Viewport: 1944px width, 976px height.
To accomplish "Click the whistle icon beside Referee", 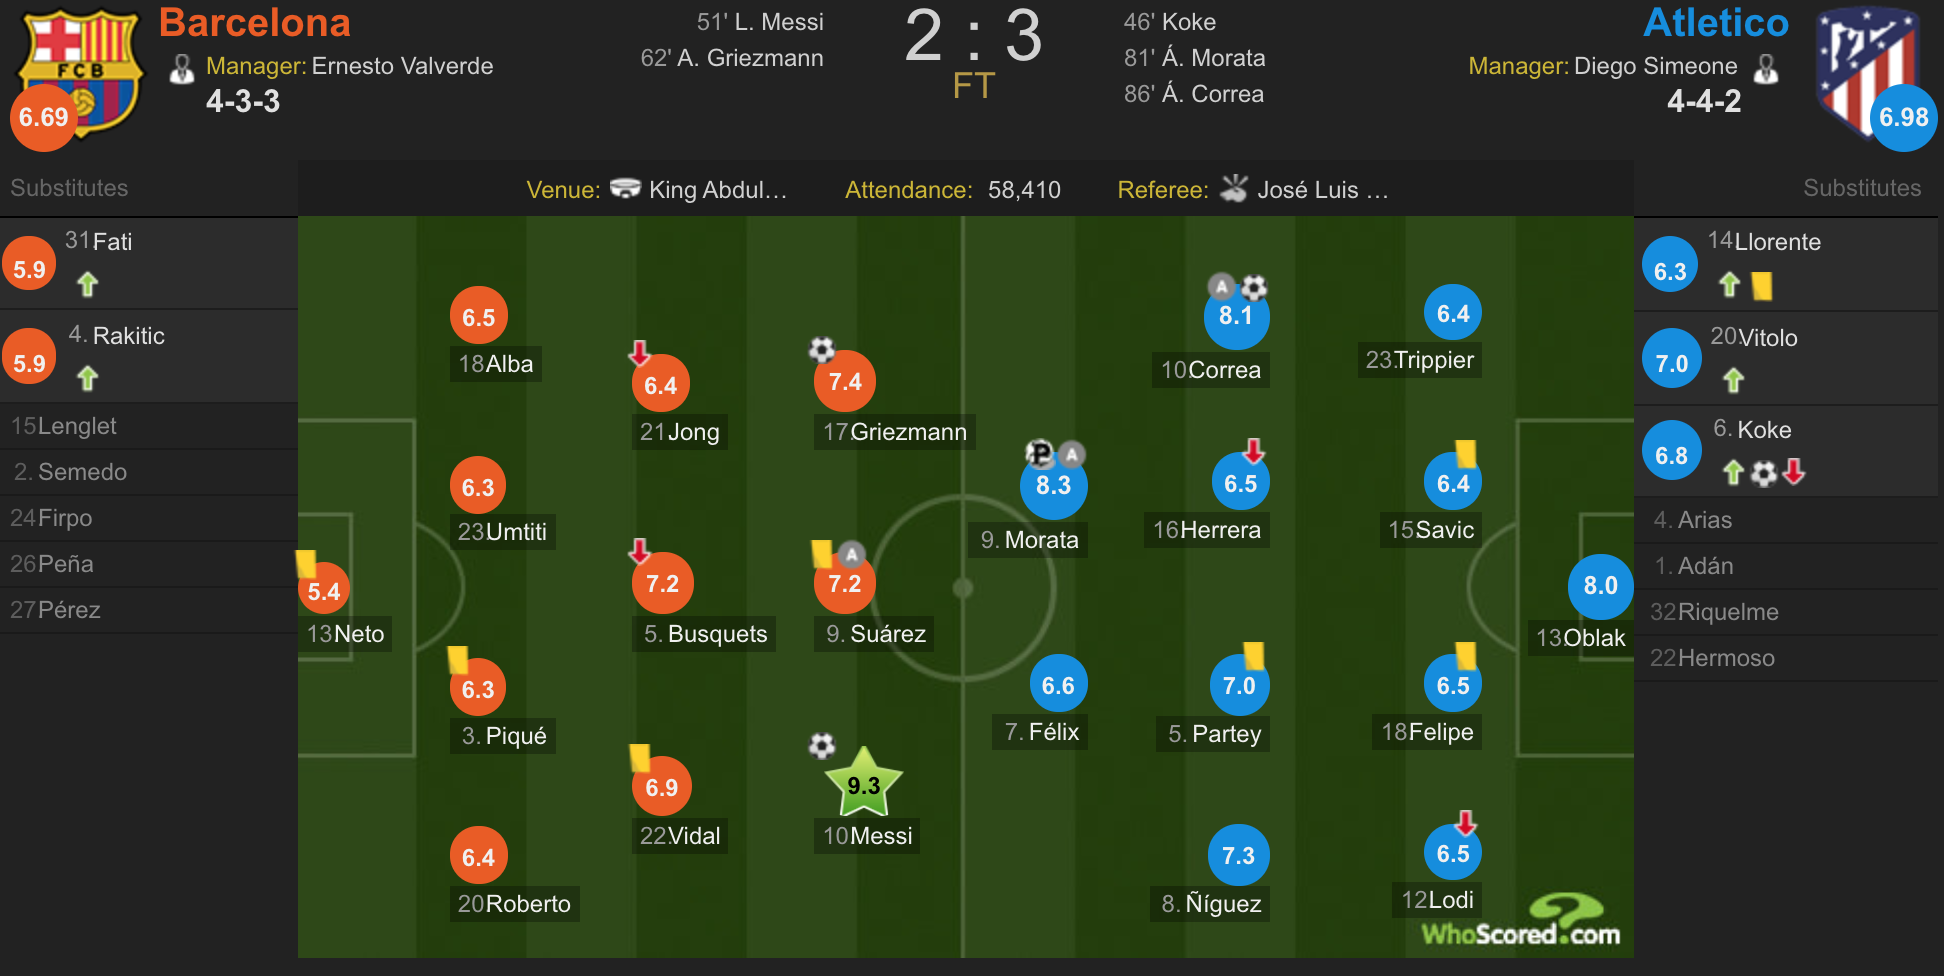I will [1234, 188].
